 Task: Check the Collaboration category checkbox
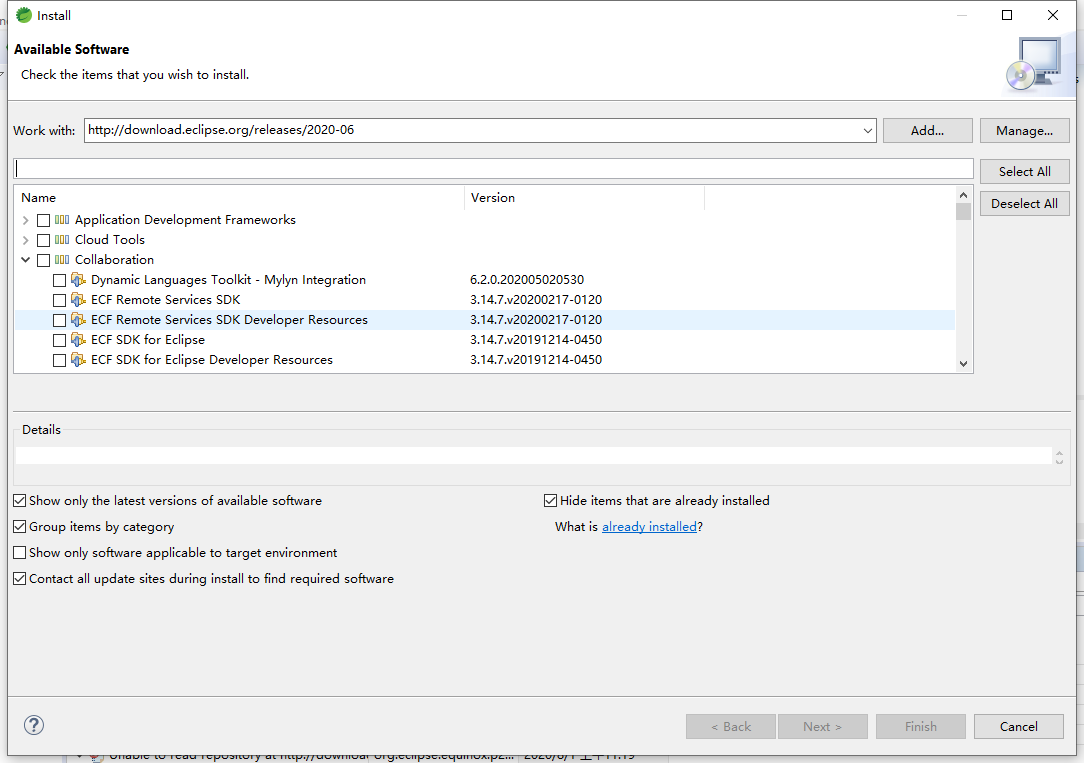[44, 261]
